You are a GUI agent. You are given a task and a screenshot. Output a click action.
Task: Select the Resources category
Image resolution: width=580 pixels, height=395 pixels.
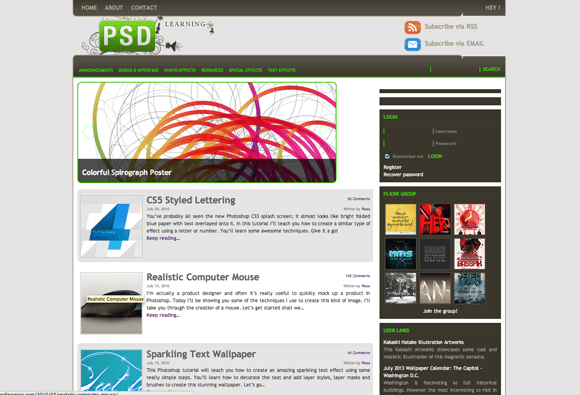tap(212, 70)
